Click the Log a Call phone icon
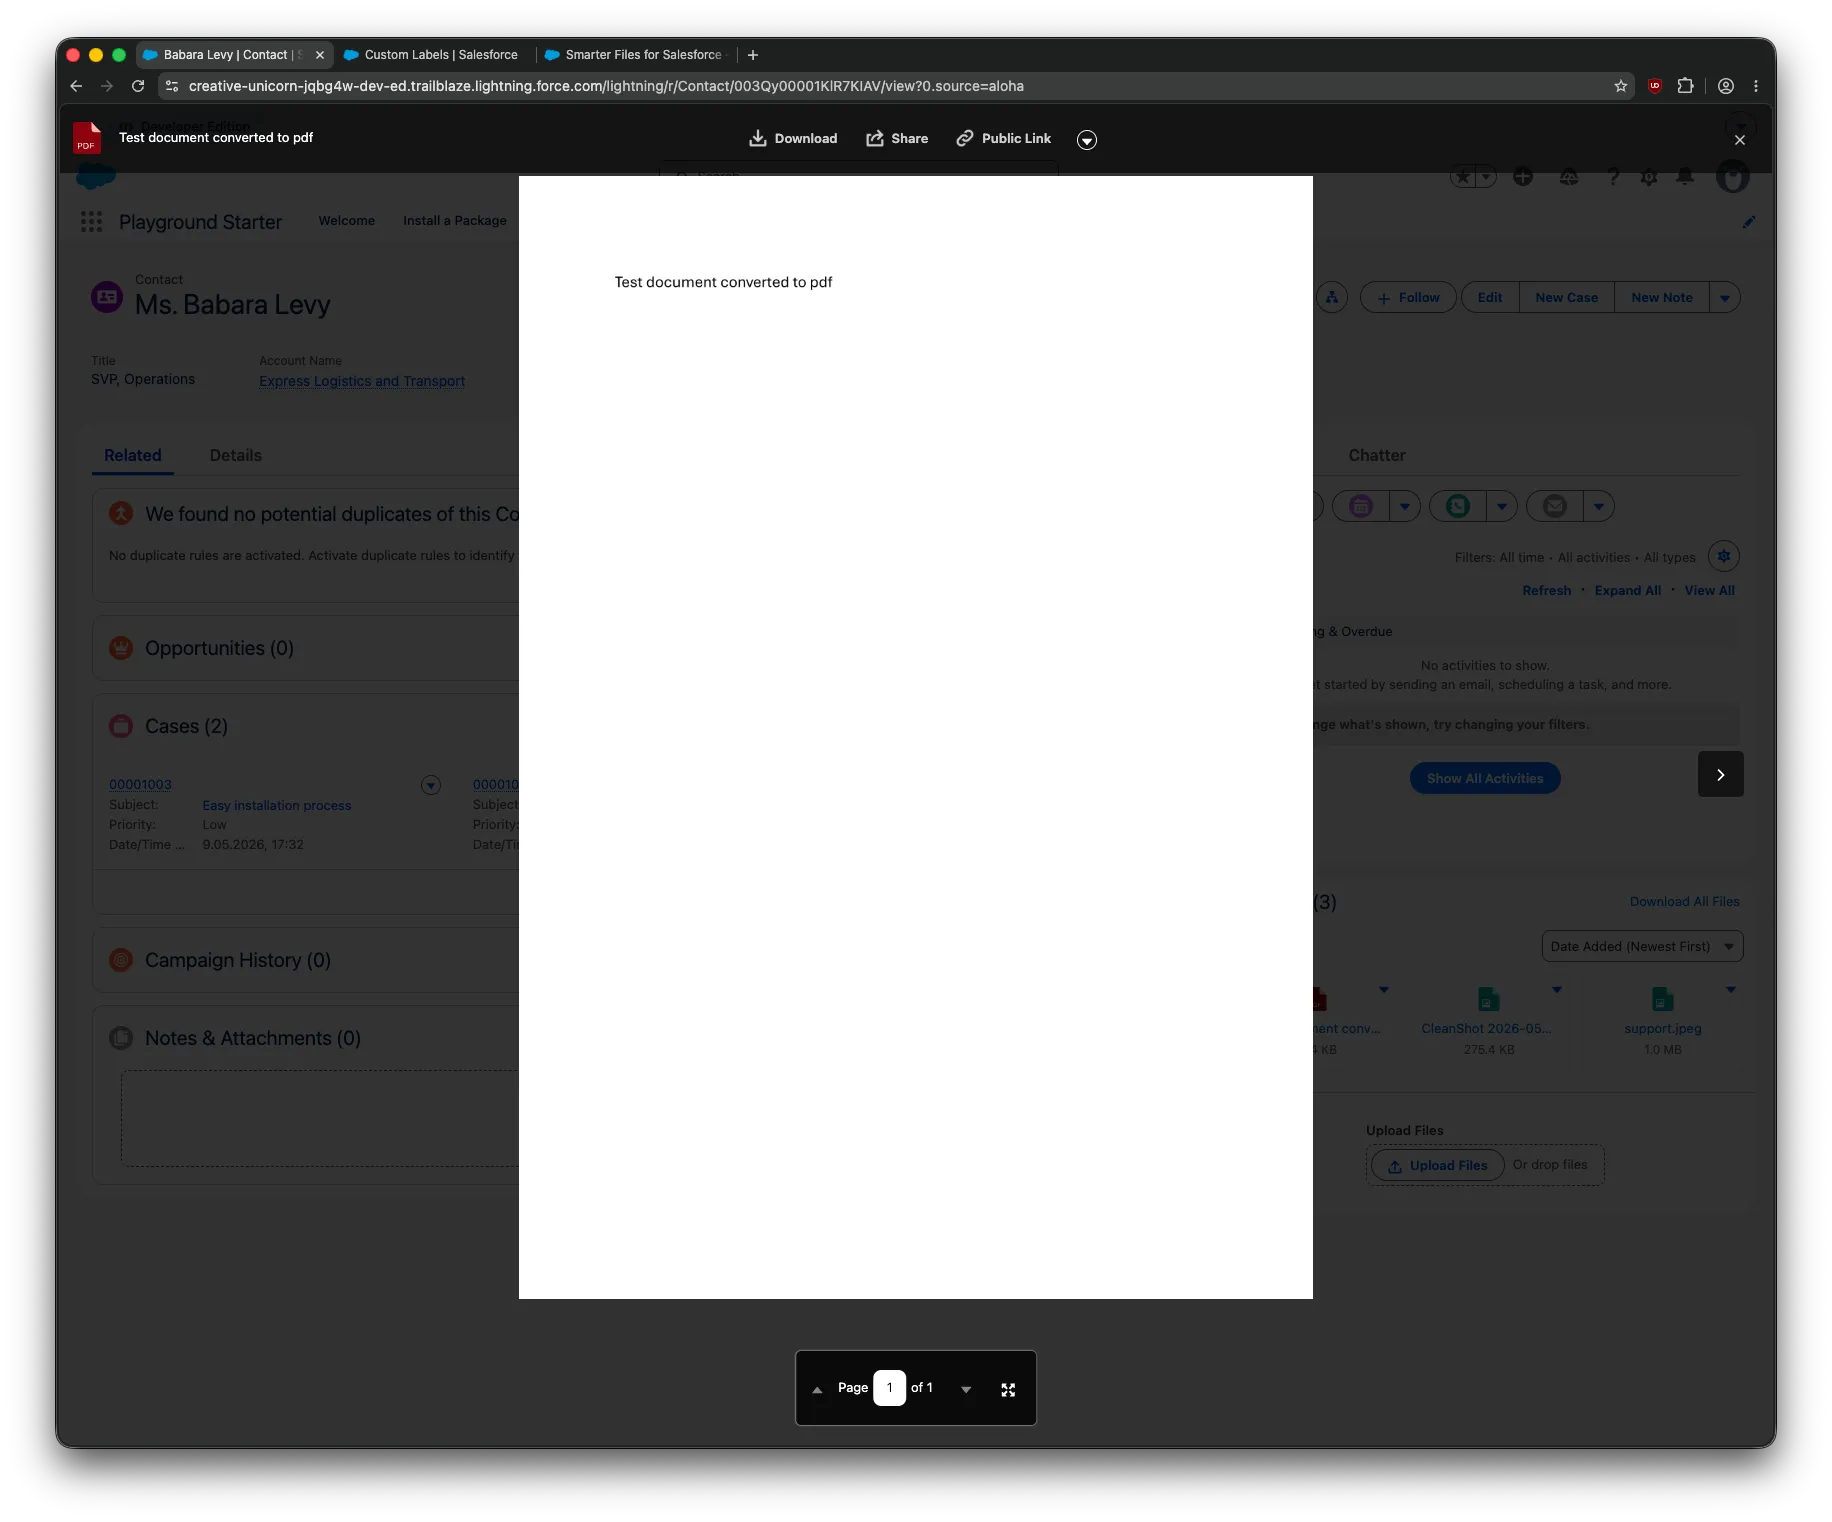Viewport: 1832px width, 1522px height. (1458, 506)
